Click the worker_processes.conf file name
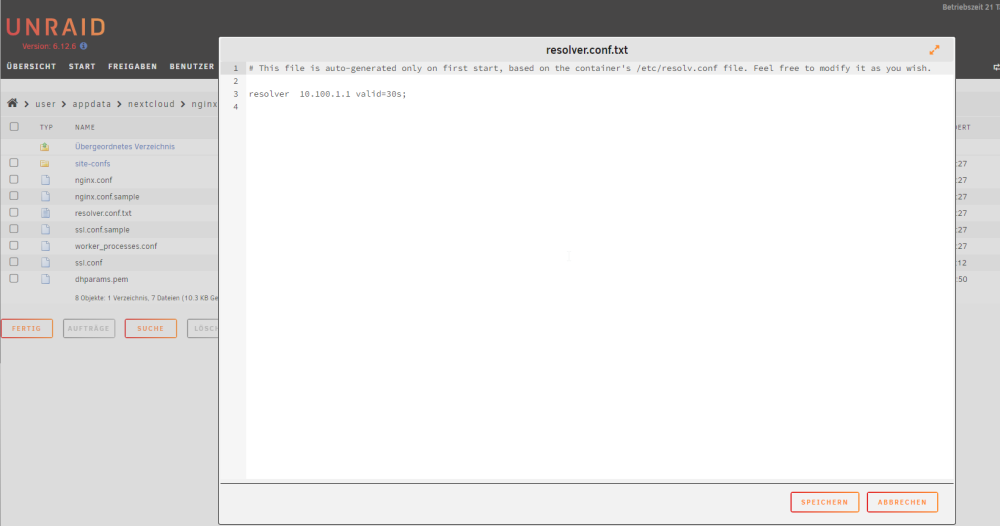Image resolution: width=1000 pixels, height=526 pixels. click(116, 247)
